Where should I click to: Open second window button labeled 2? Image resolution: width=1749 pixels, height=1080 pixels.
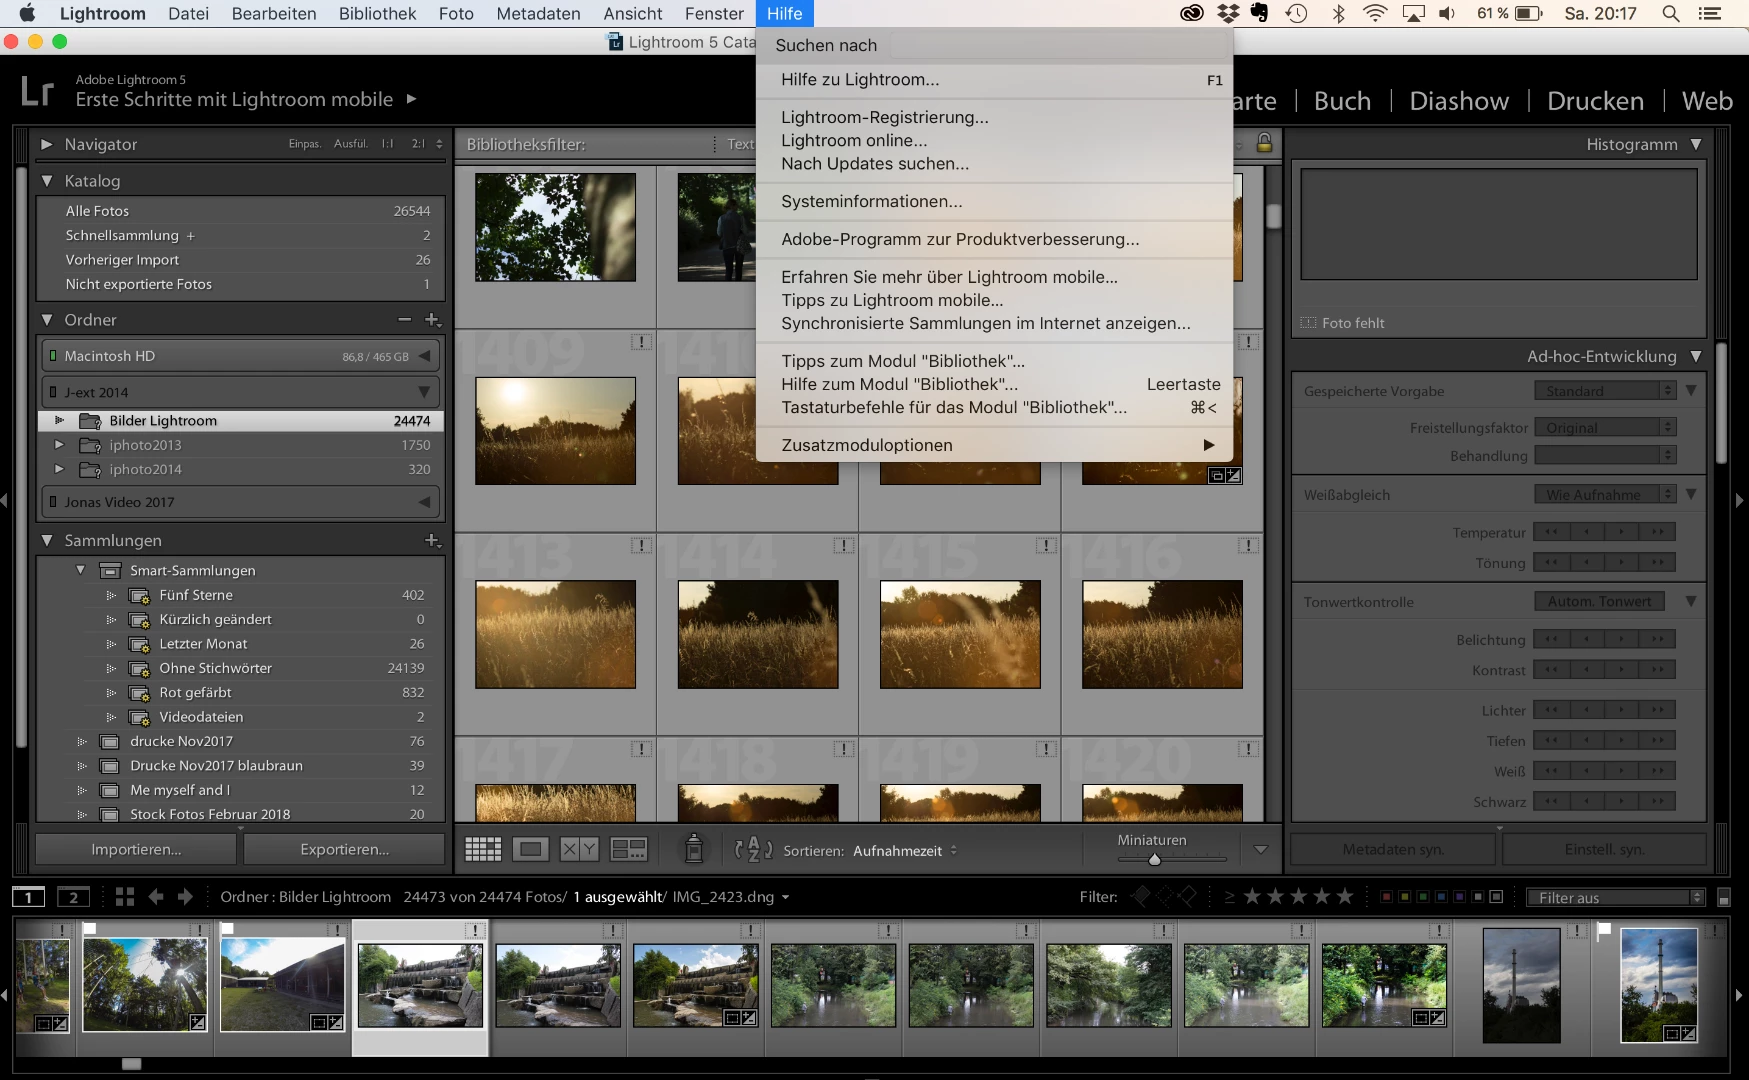[73, 897]
